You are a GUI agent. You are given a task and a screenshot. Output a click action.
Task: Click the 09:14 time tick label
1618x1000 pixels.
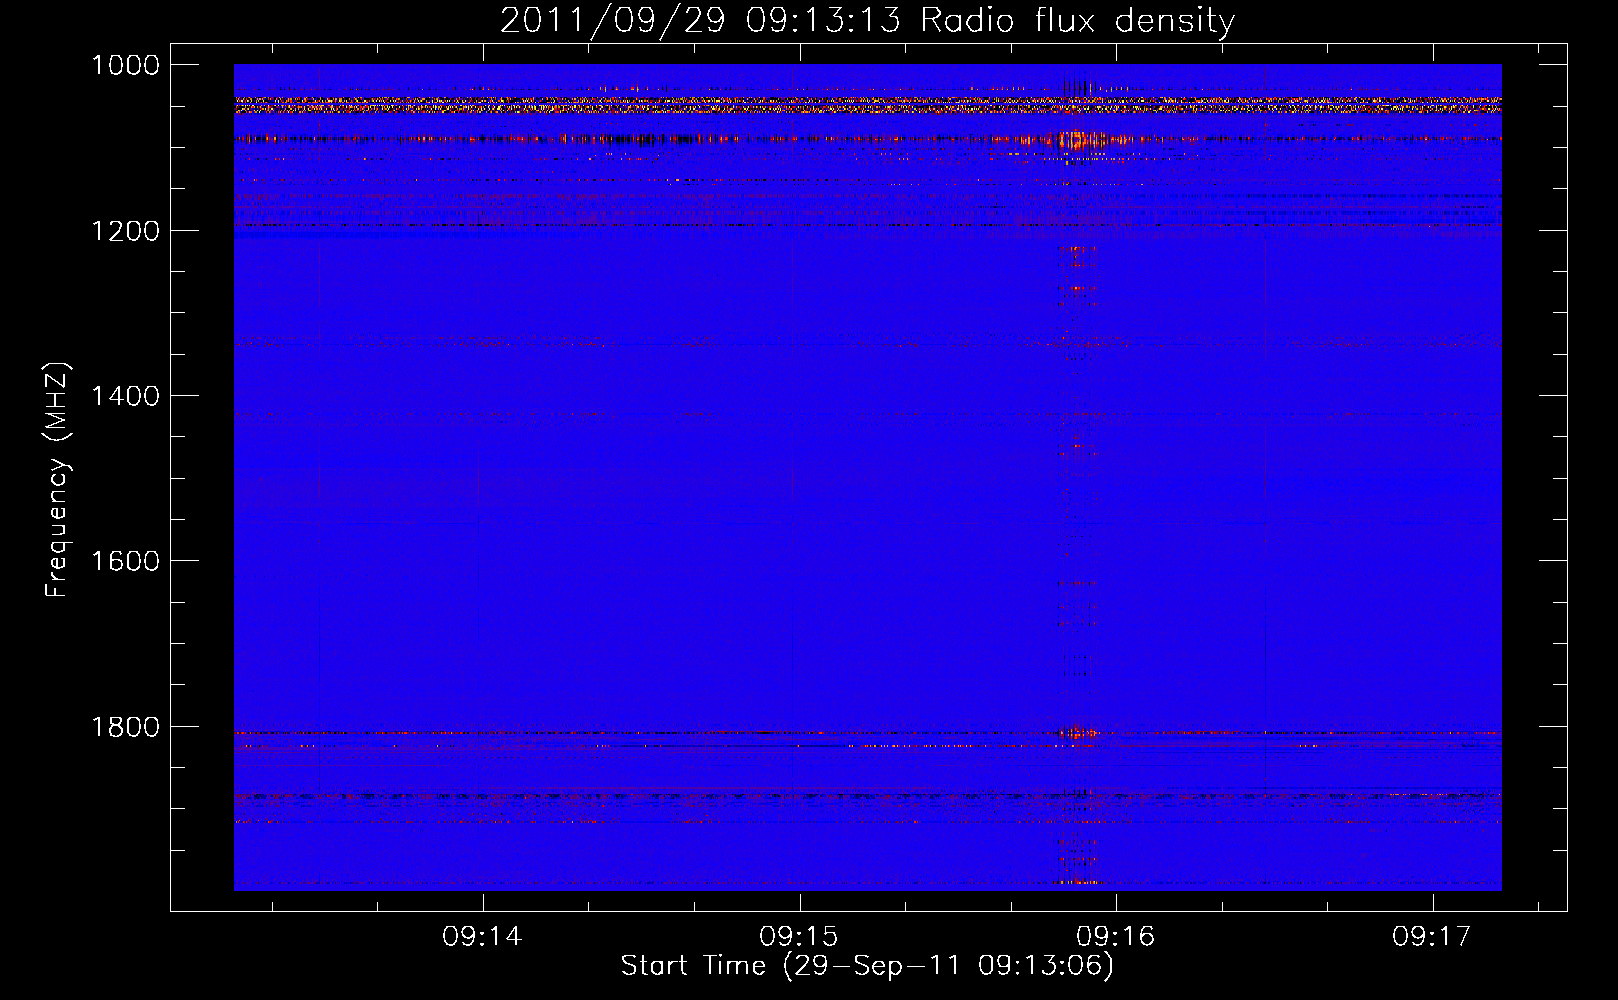tap(483, 936)
